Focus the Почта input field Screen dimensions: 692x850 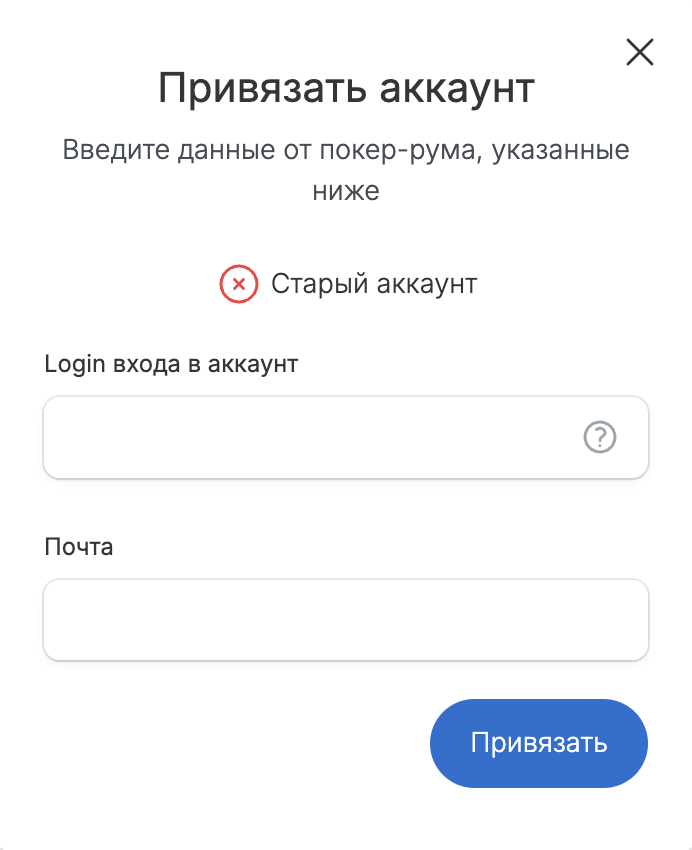click(346, 620)
